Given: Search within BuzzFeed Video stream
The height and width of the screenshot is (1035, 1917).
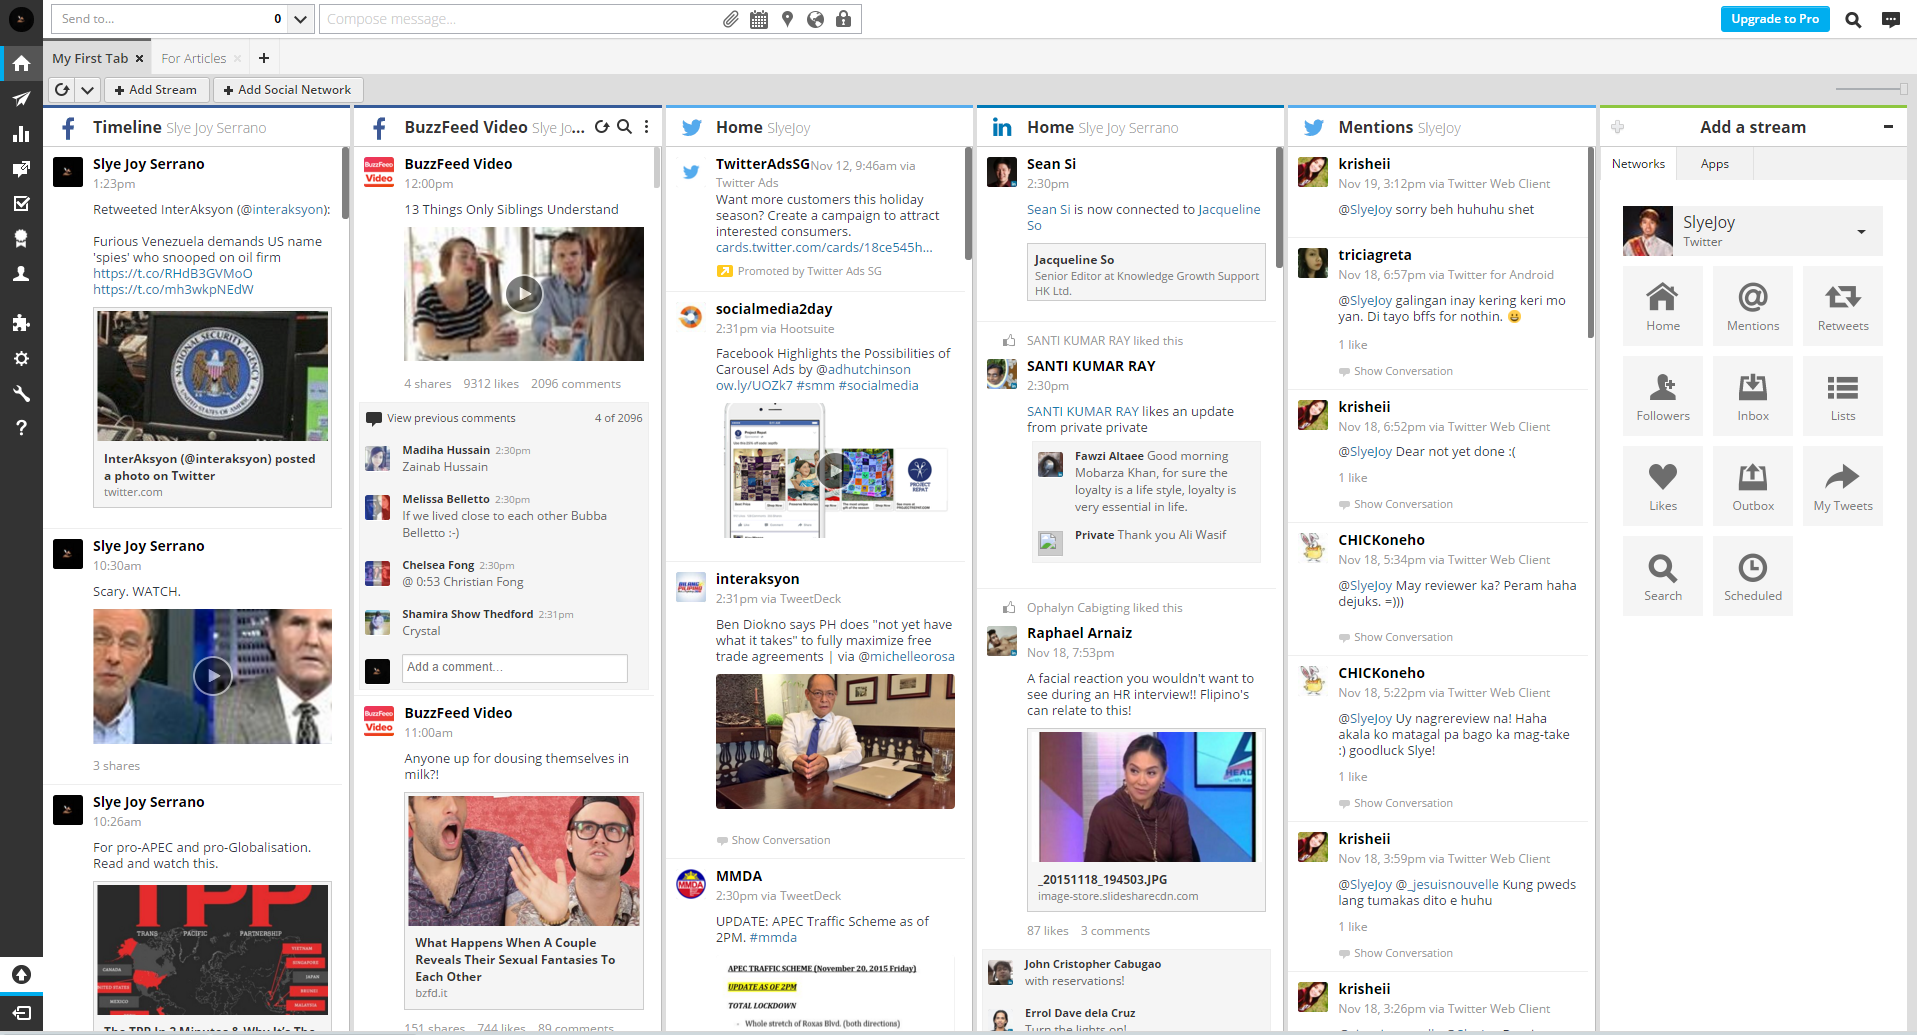Looking at the screenshot, I should point(624,127).
